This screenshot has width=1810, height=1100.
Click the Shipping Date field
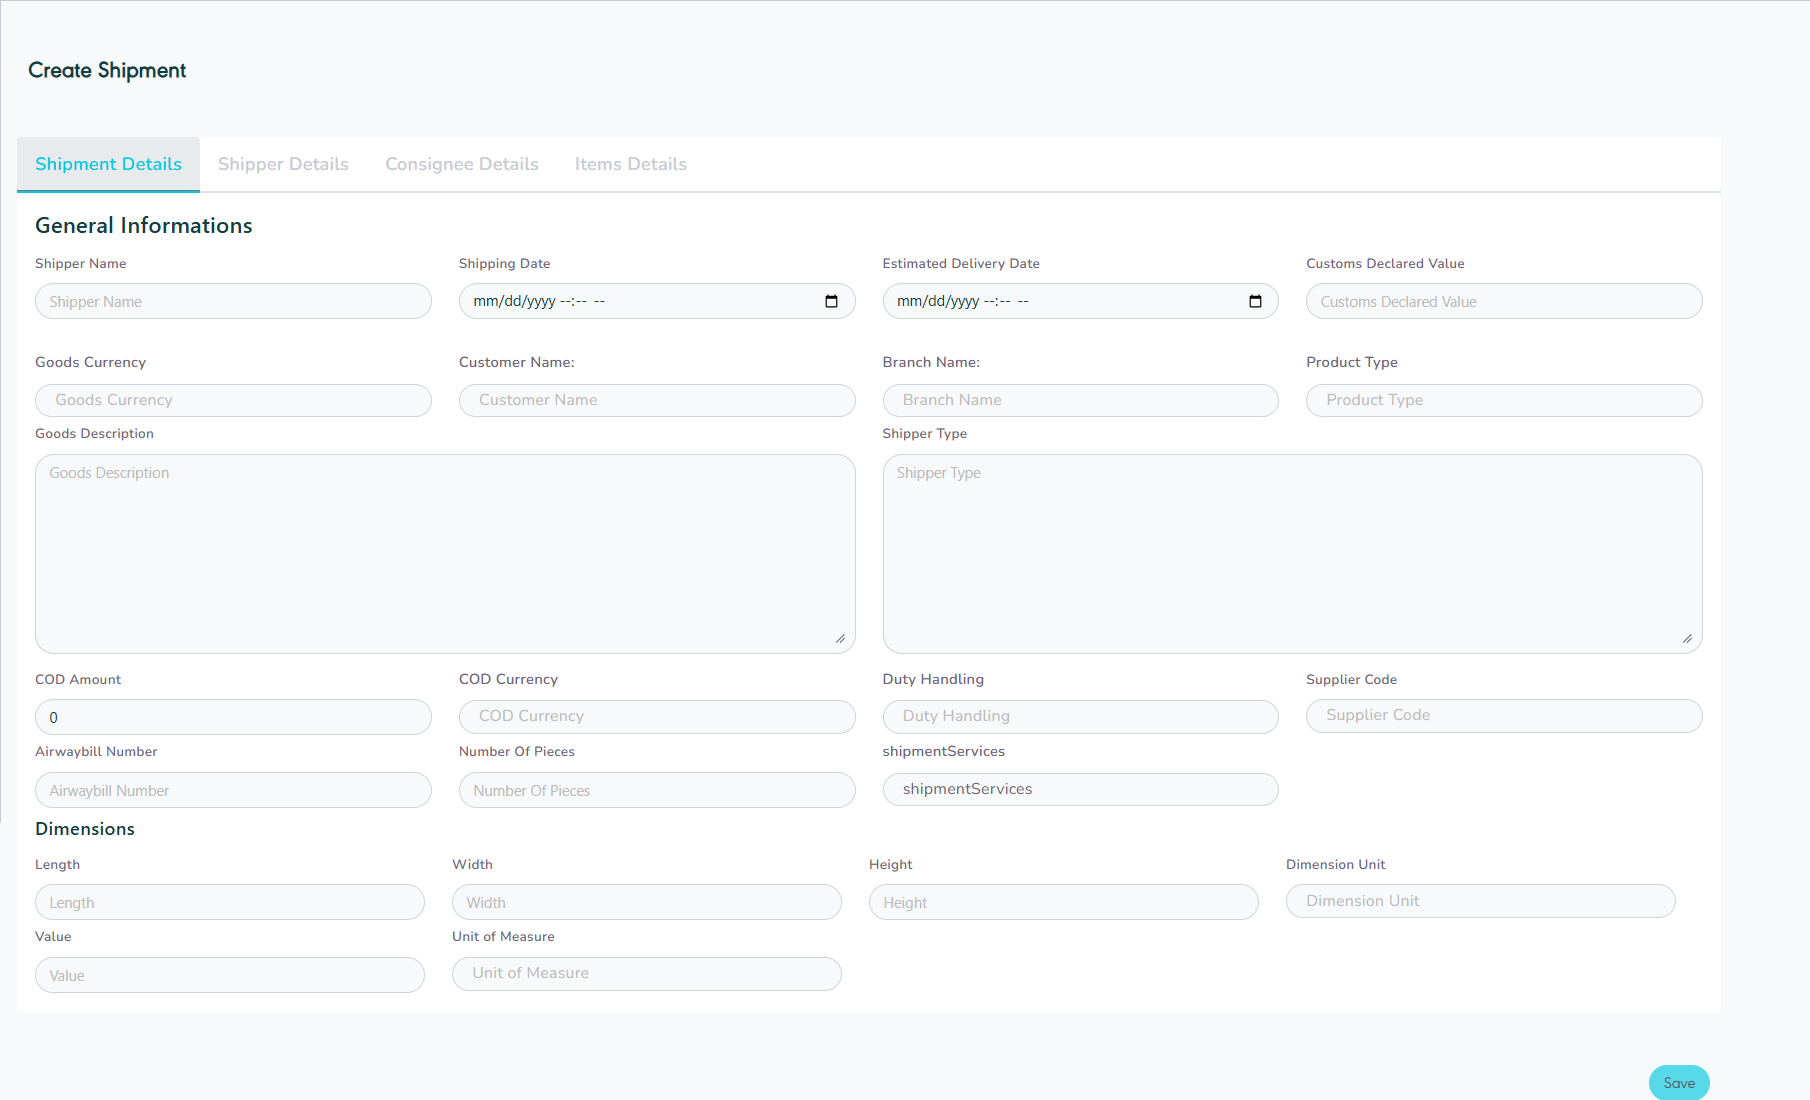[657, 301]
